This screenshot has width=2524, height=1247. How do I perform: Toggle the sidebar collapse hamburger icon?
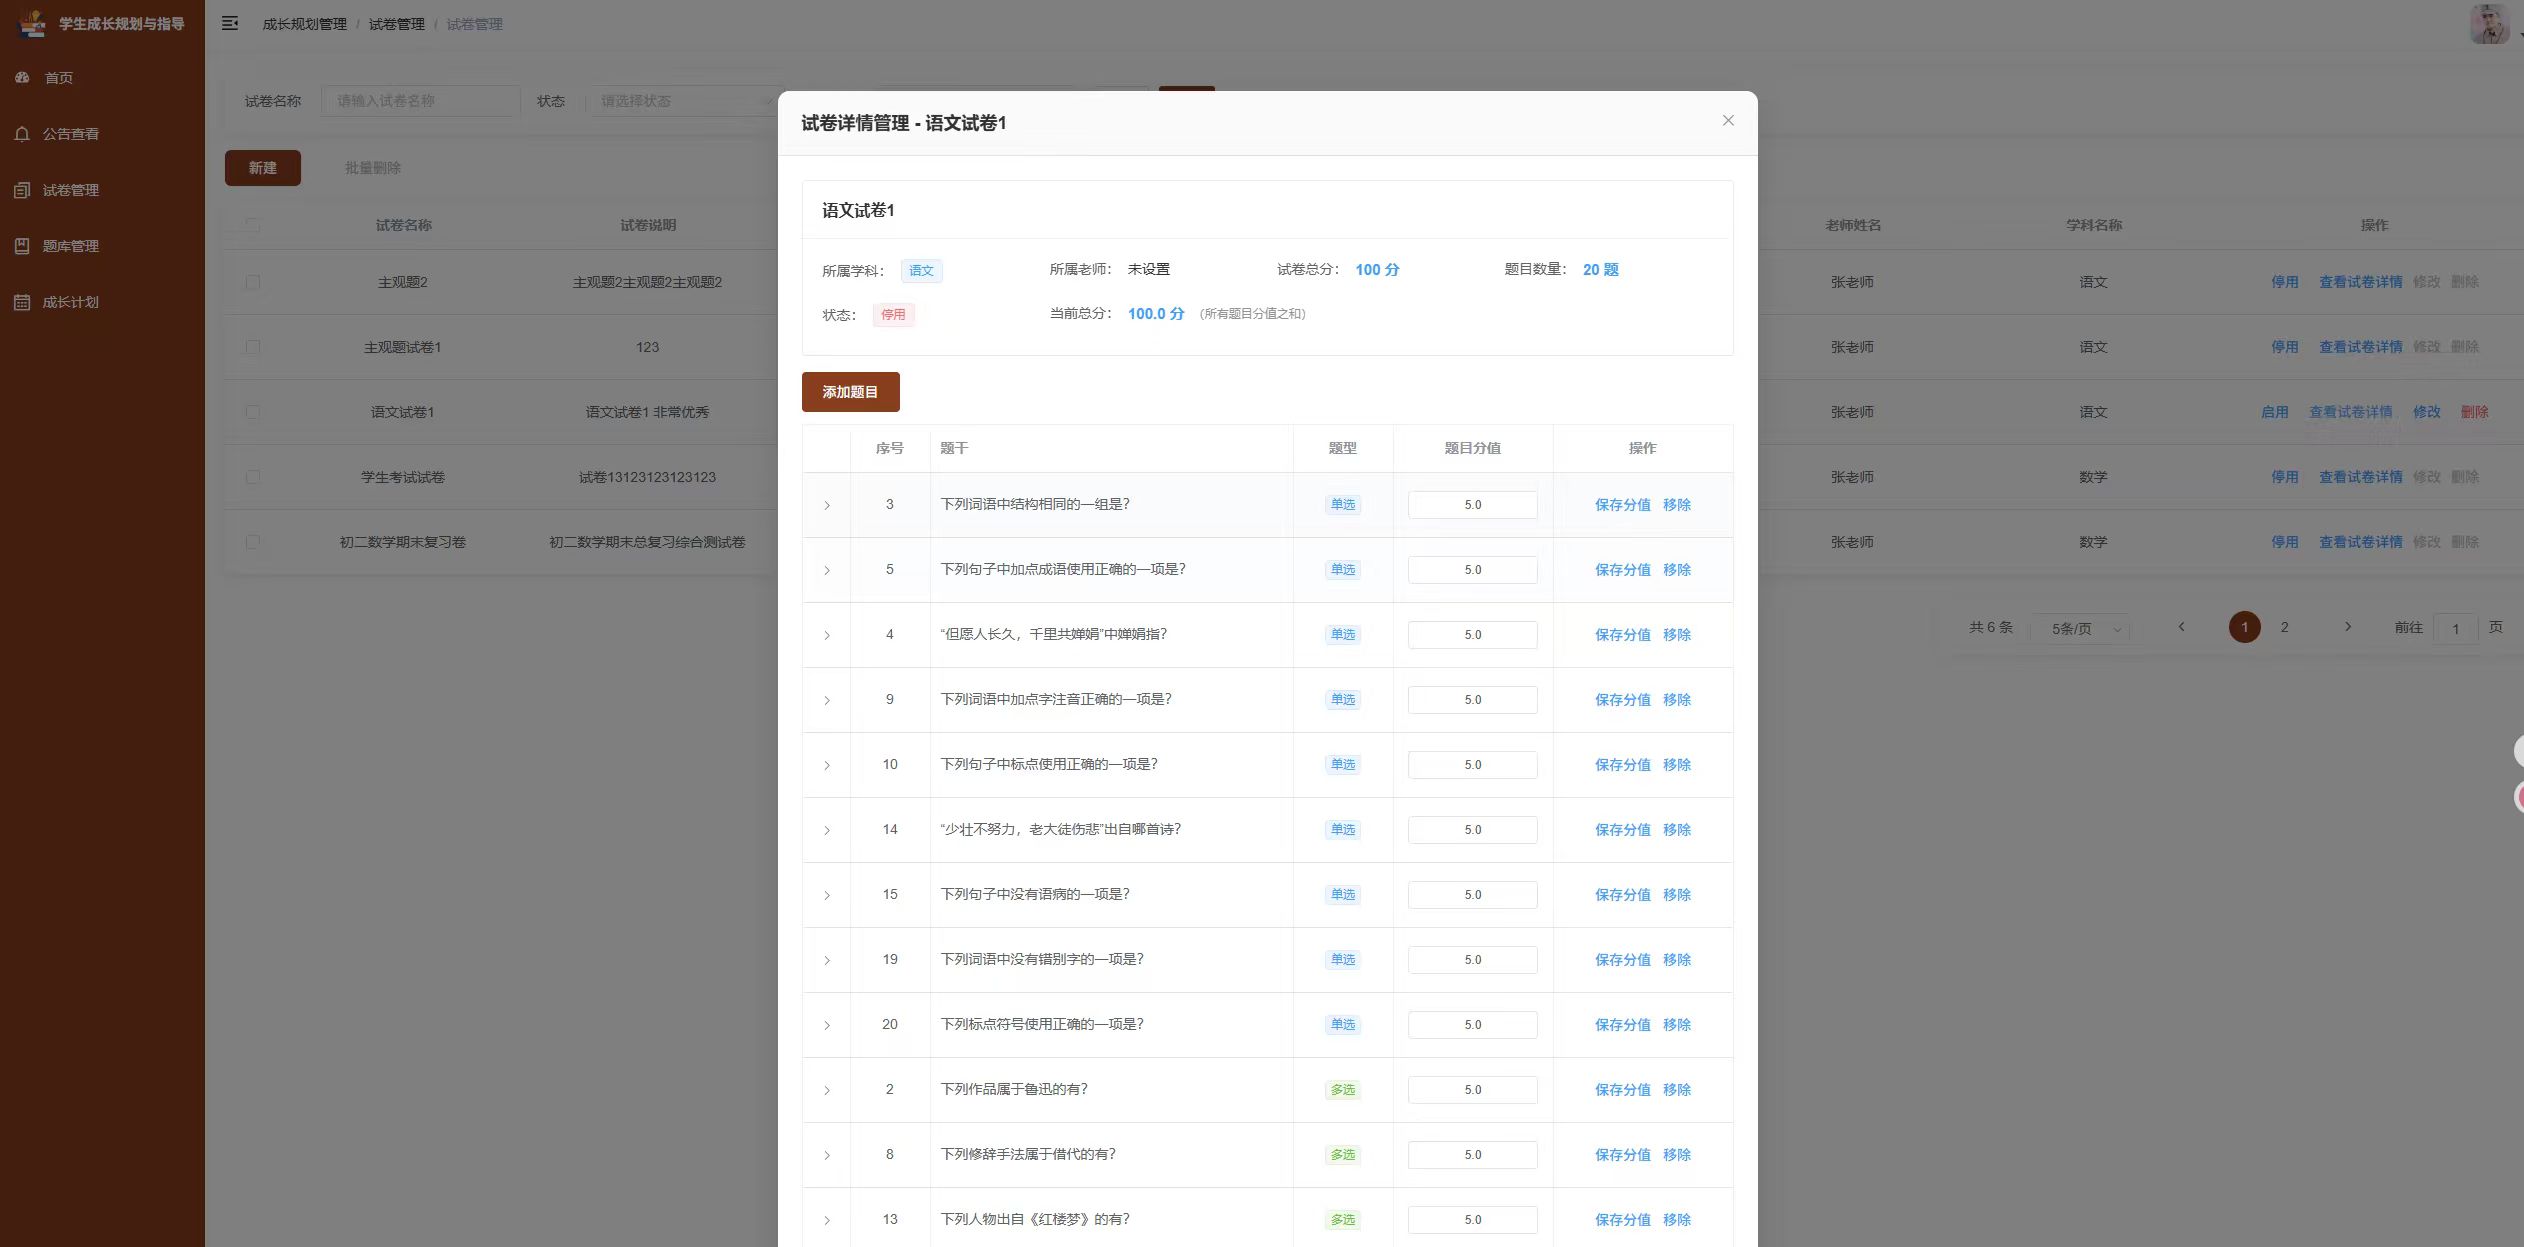[x=230, y=23]
